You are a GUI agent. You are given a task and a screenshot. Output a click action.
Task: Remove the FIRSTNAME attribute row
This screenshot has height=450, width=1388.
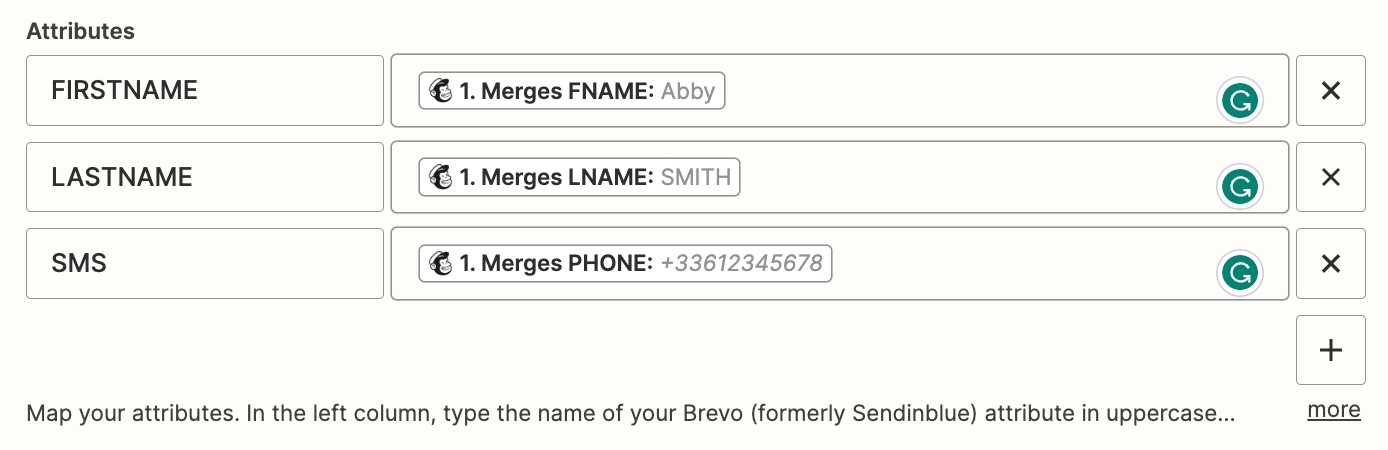1331,91
